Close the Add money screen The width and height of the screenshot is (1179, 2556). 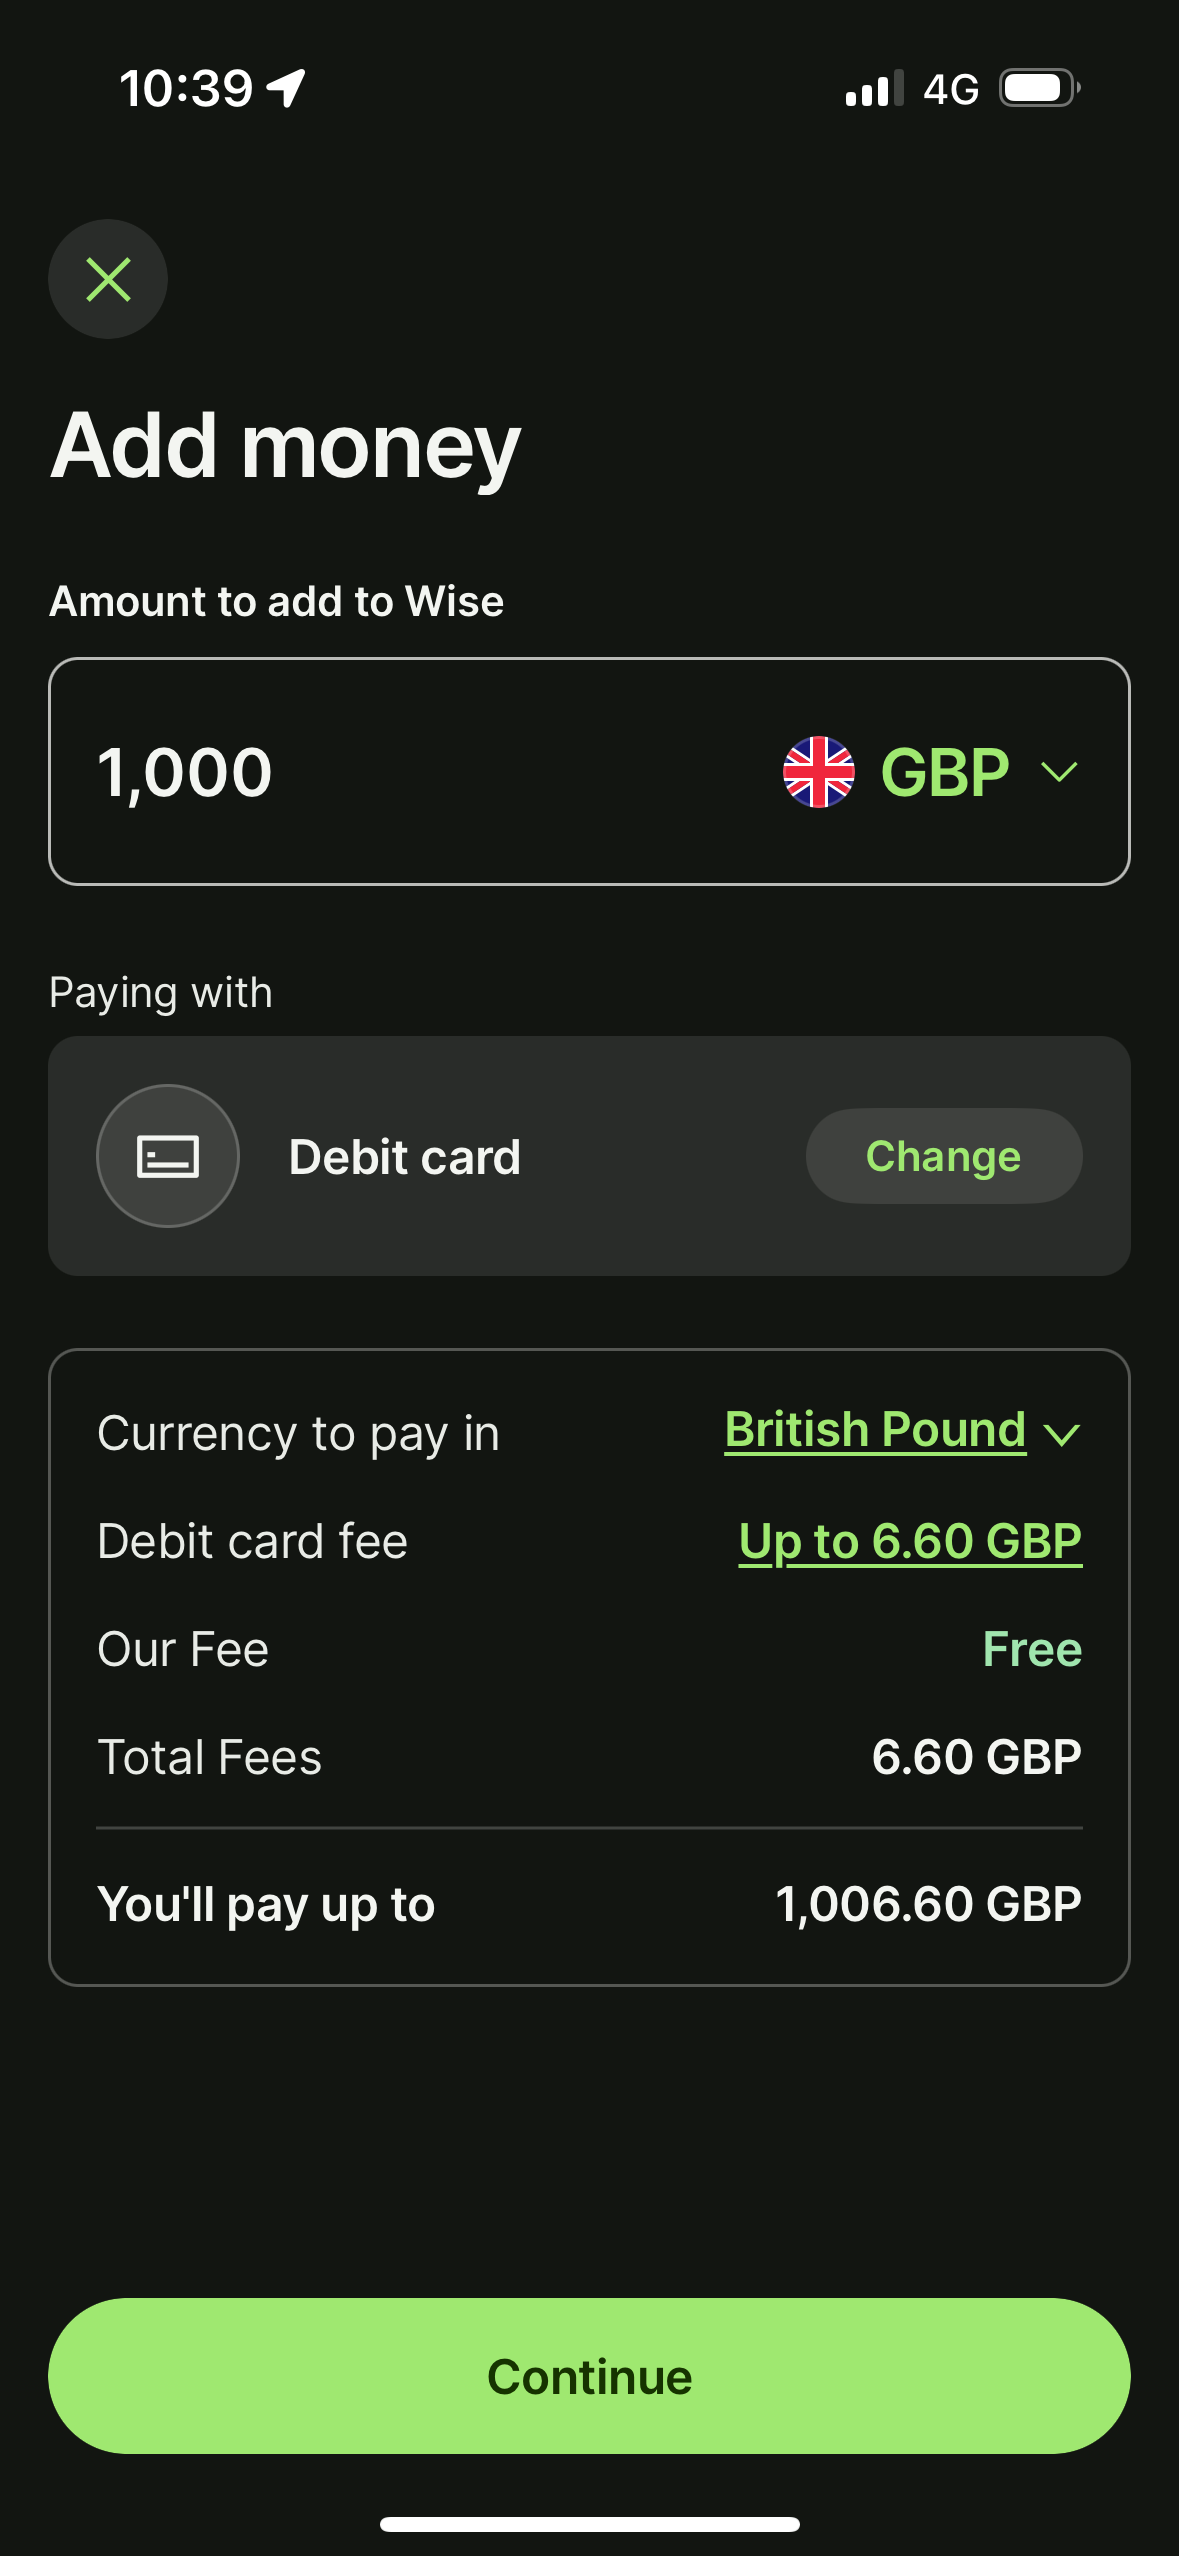point(108,279)
